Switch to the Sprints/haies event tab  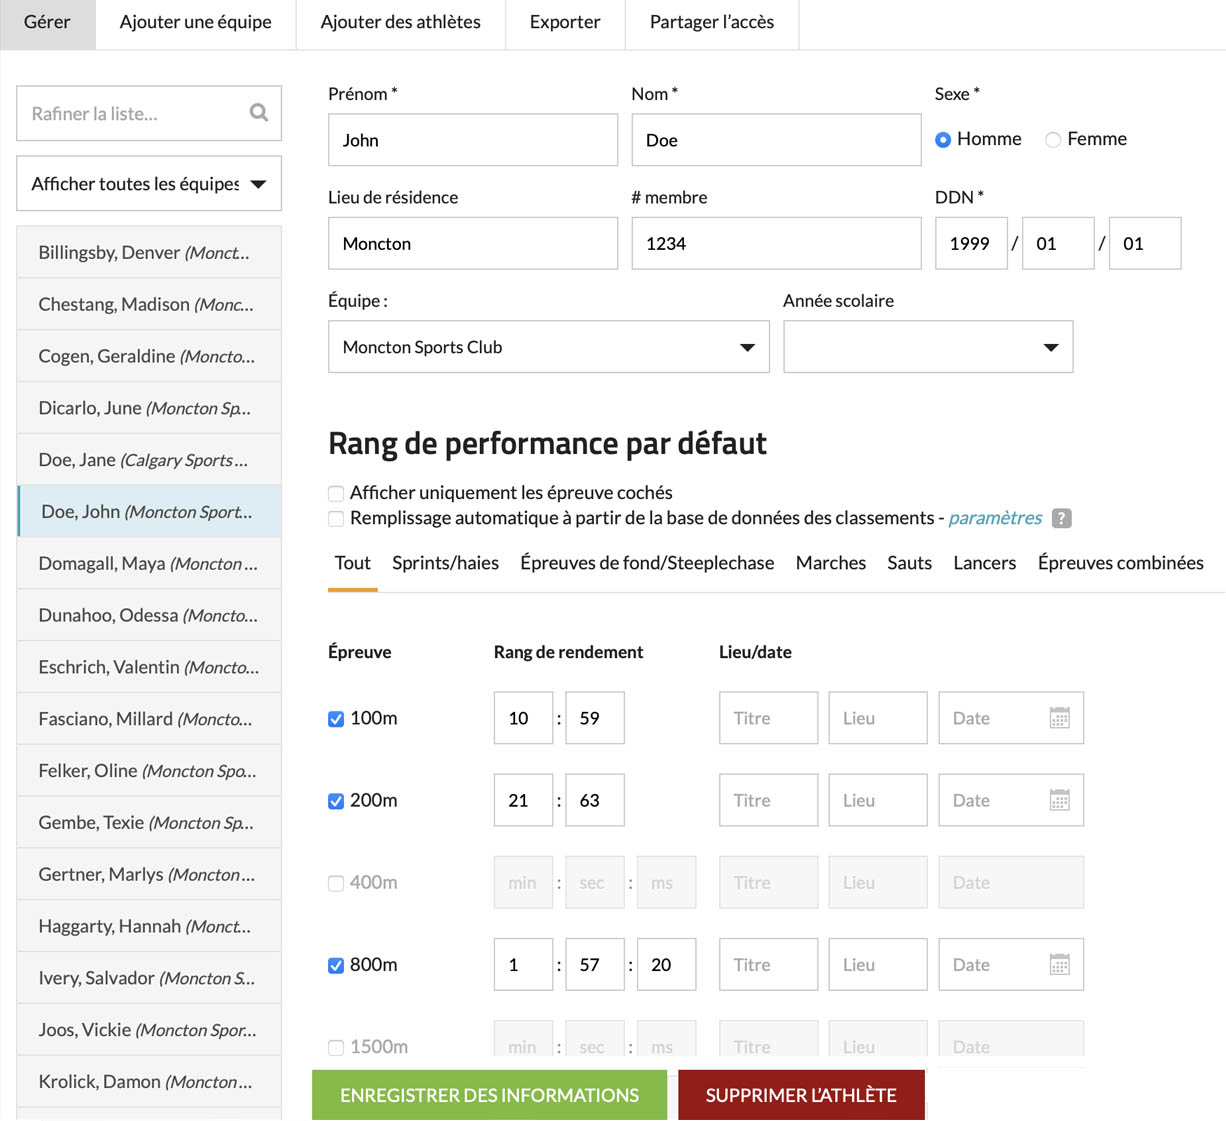click(x=445, y=563)
